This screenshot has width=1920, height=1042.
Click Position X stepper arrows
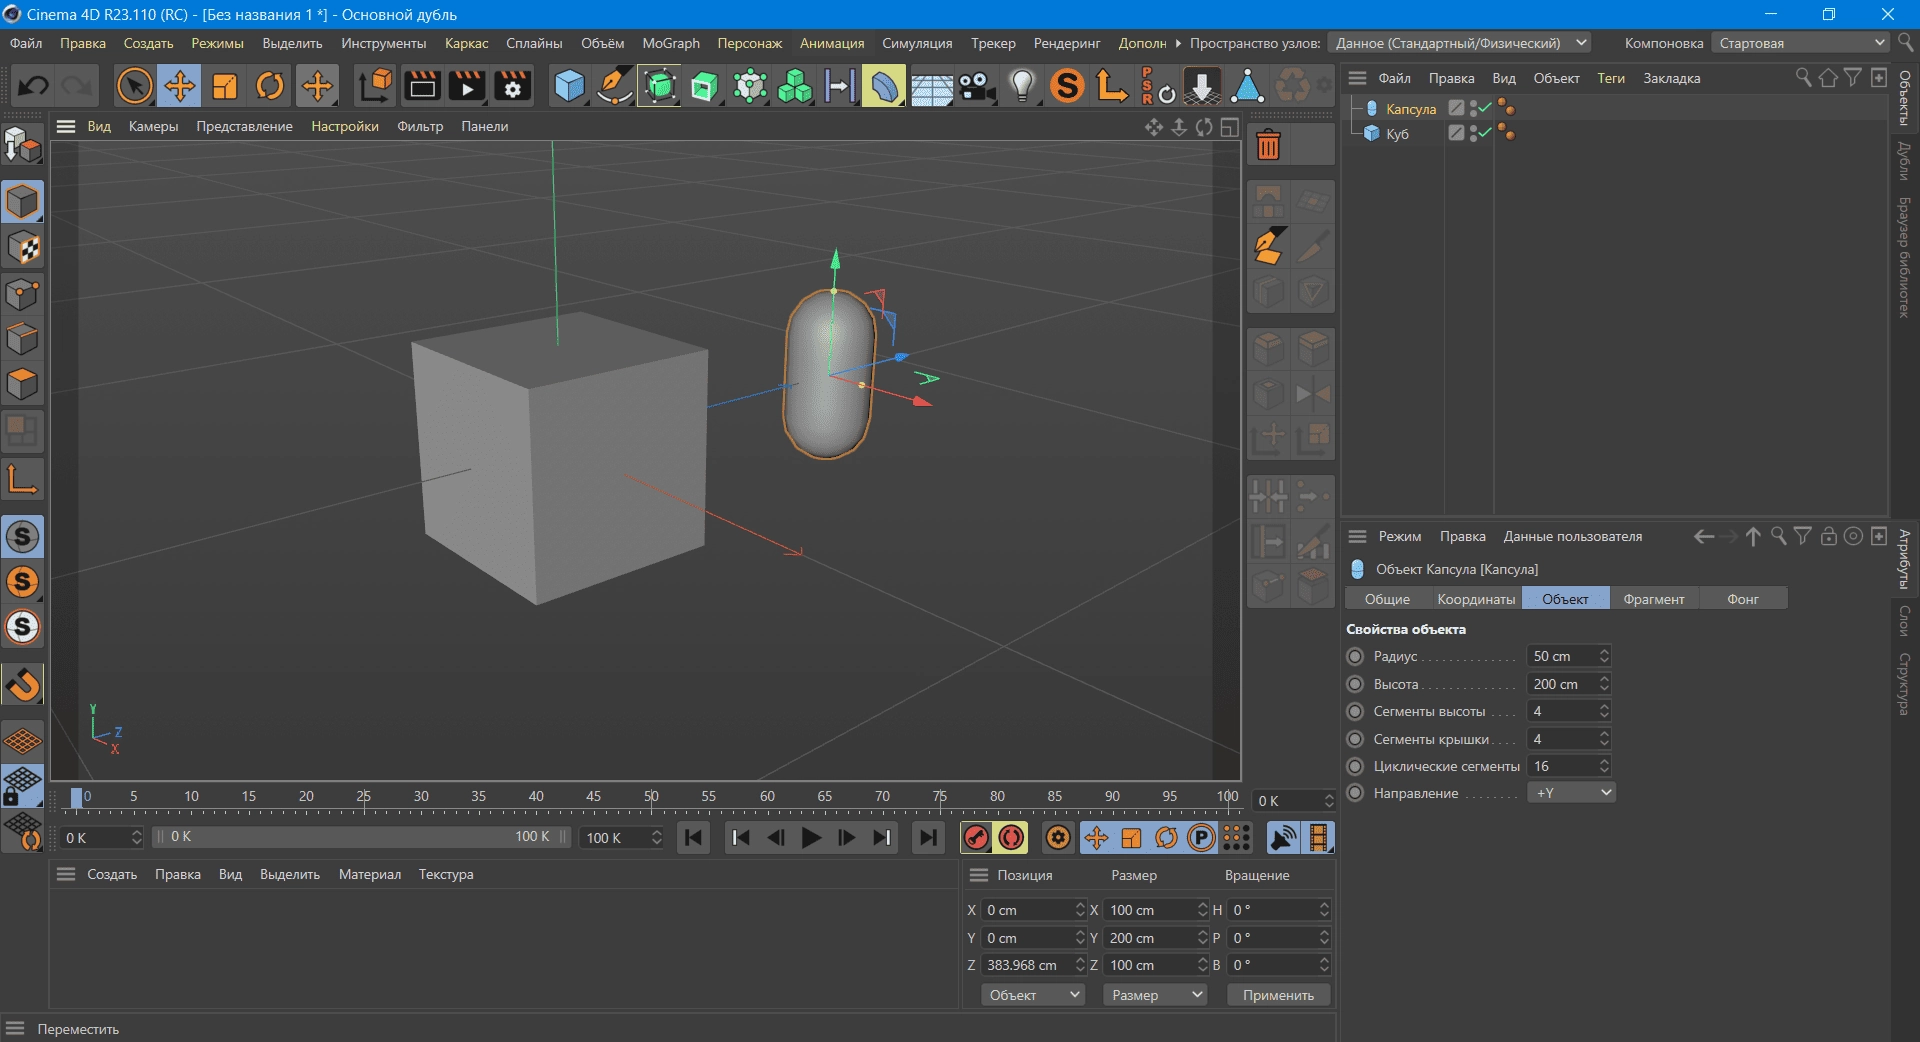click(1080, 910)
